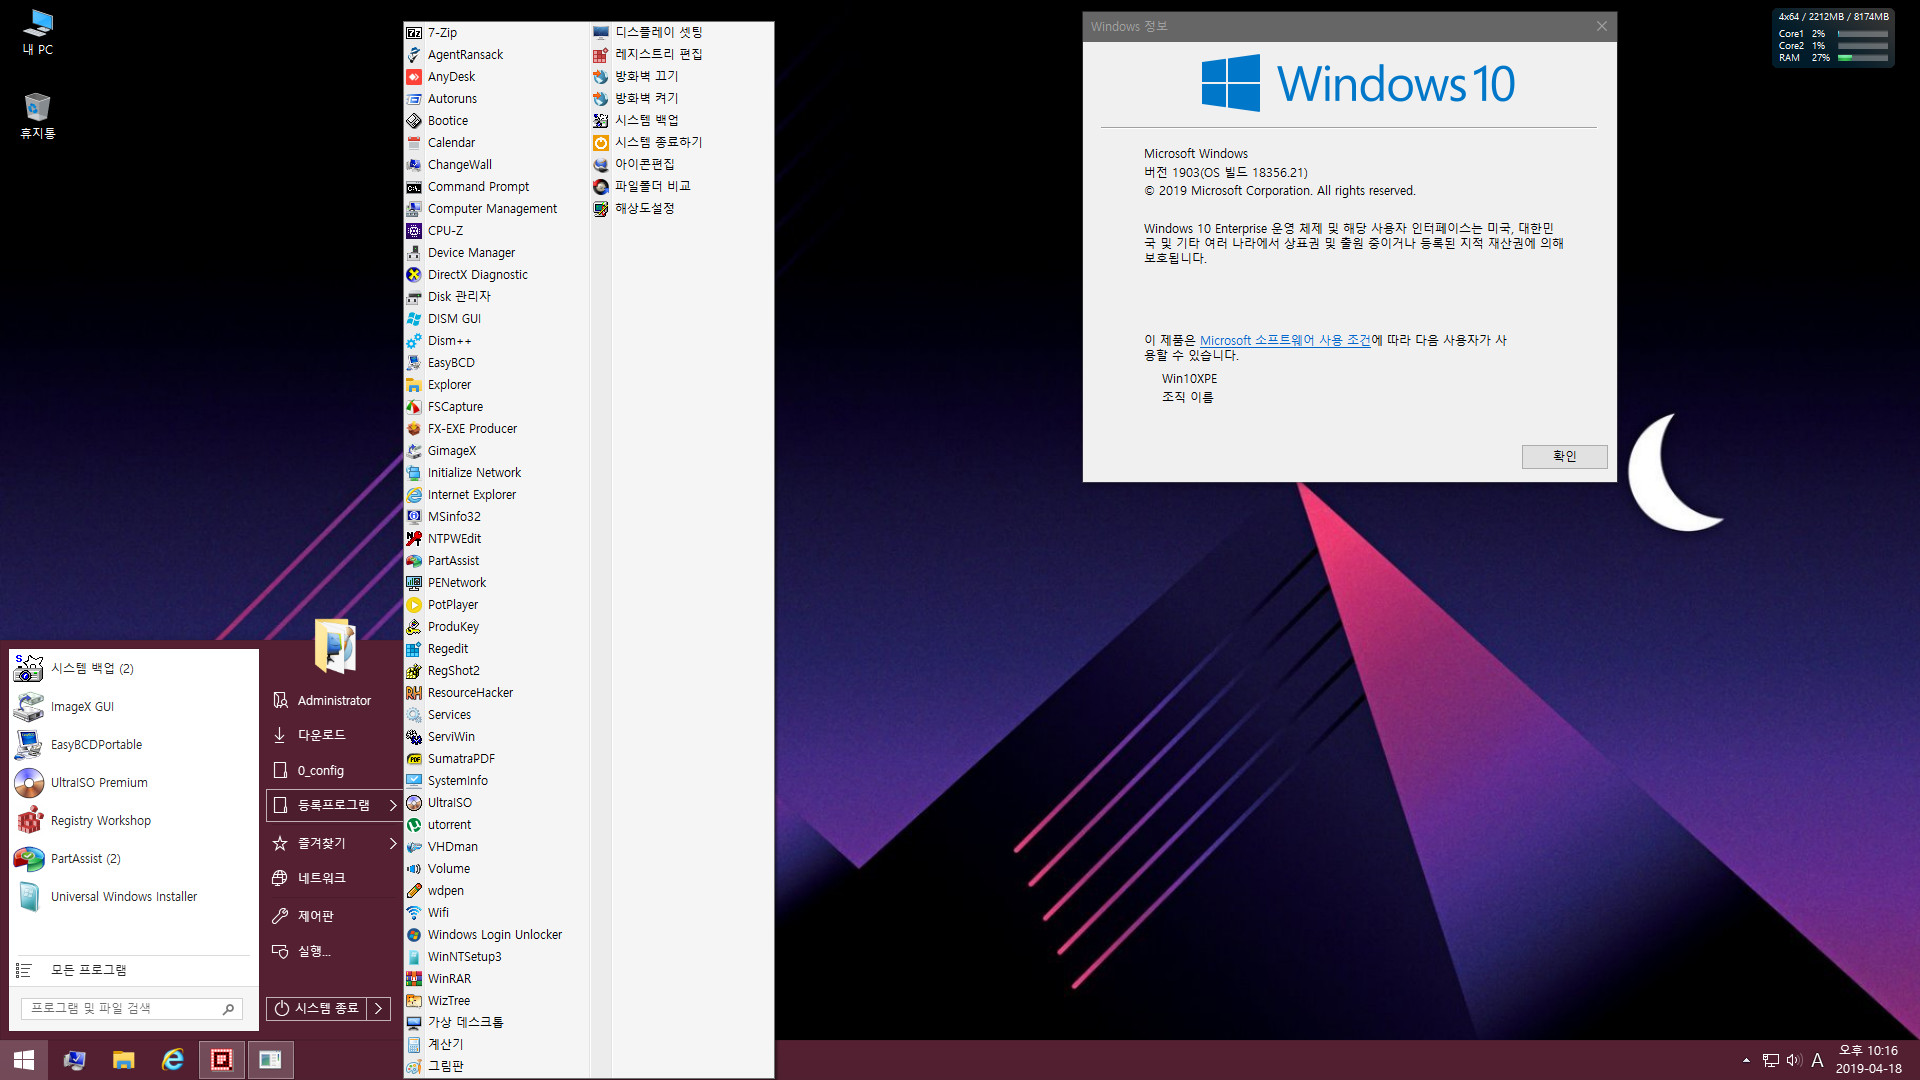Open 디스플레이 셋팅 in submenu
The image size is (1920, 1080).
pos(658,32)
